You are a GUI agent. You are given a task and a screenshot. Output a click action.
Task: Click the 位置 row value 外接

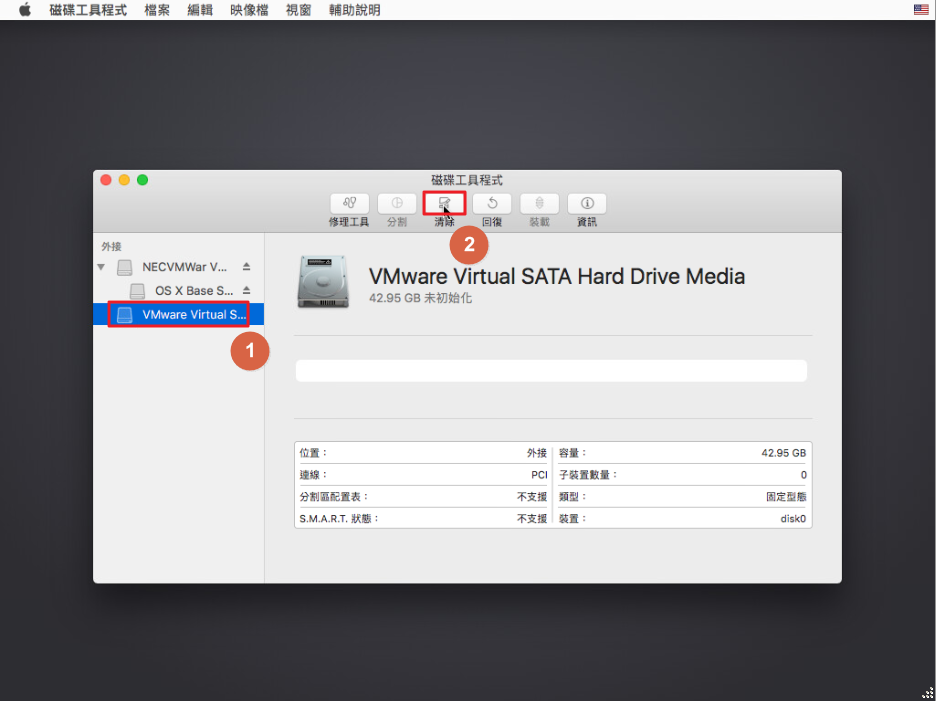point(537,453)
